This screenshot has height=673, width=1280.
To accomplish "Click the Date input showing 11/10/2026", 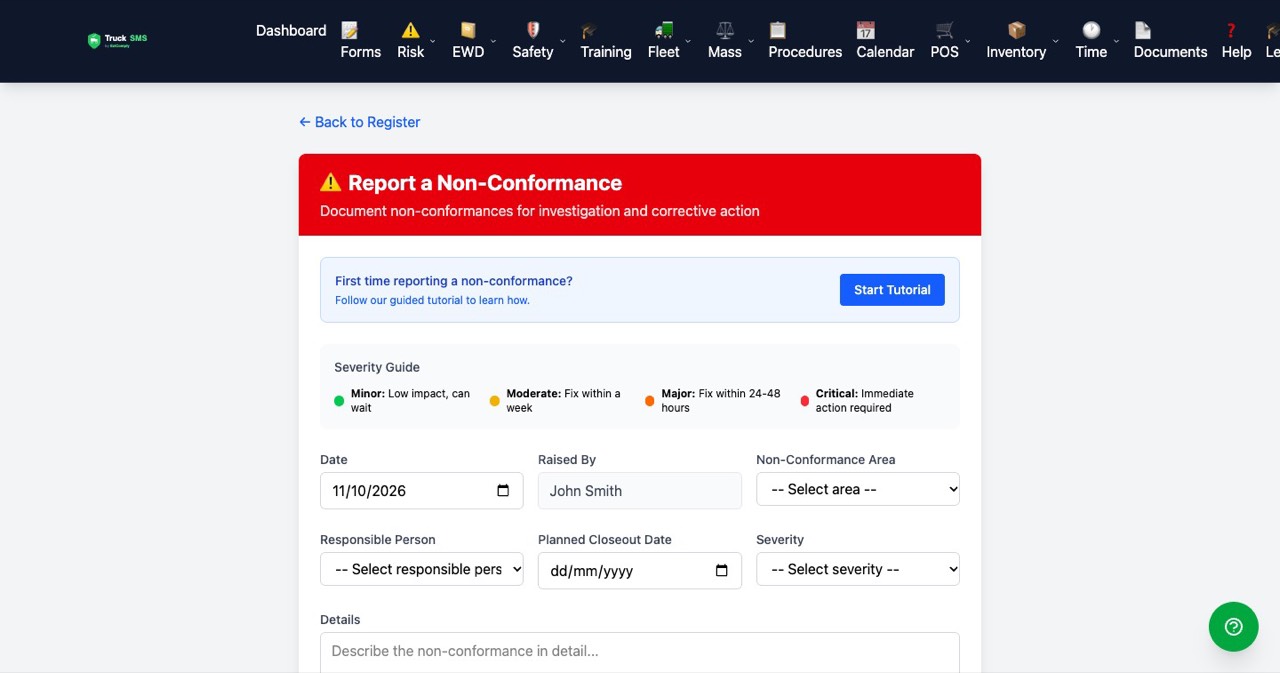I will tap(421, 491).
